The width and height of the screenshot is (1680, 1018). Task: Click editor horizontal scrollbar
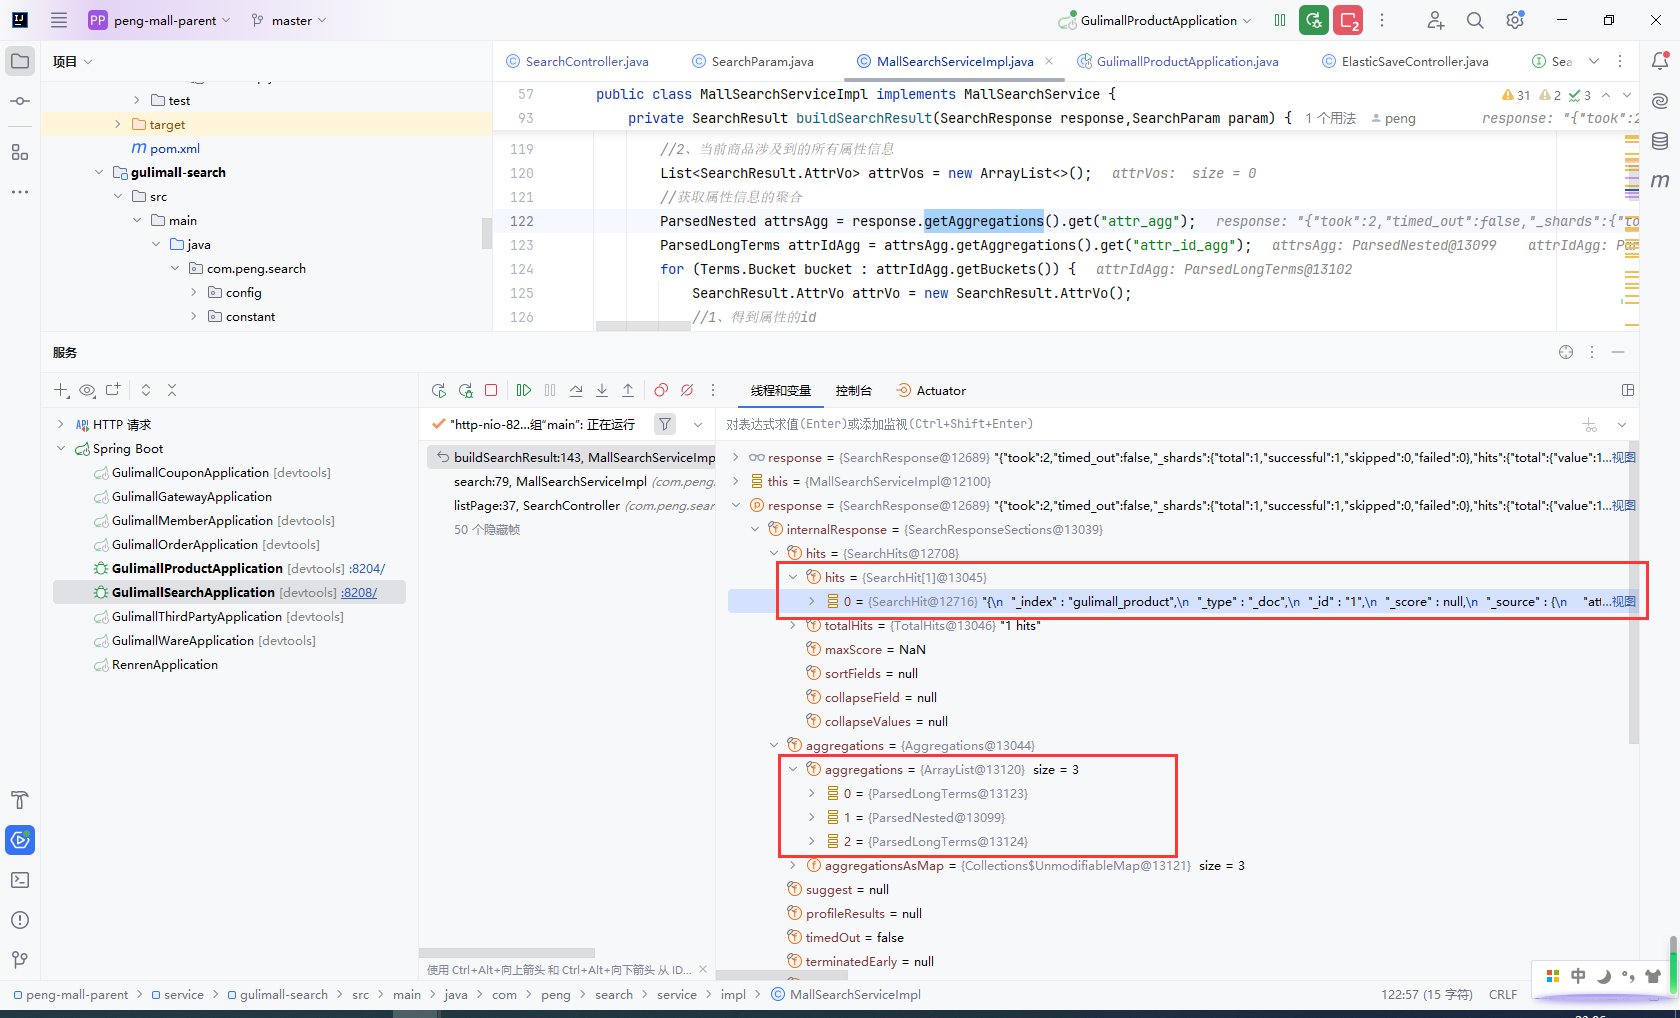643,326
